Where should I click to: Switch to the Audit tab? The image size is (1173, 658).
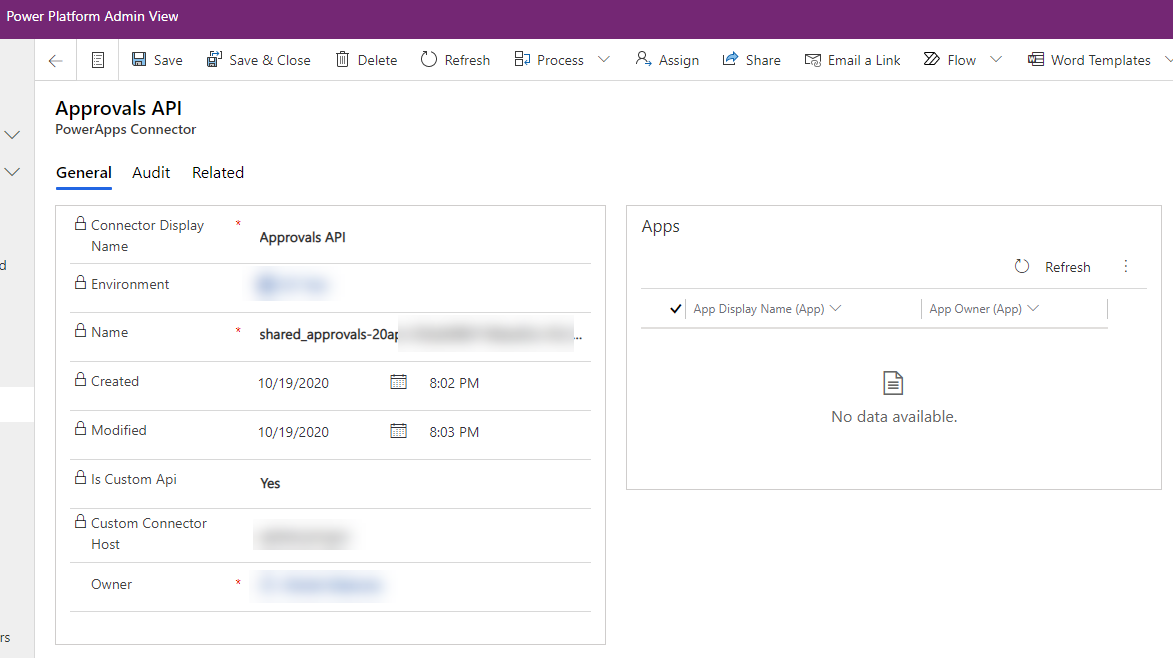pos(151,172)
